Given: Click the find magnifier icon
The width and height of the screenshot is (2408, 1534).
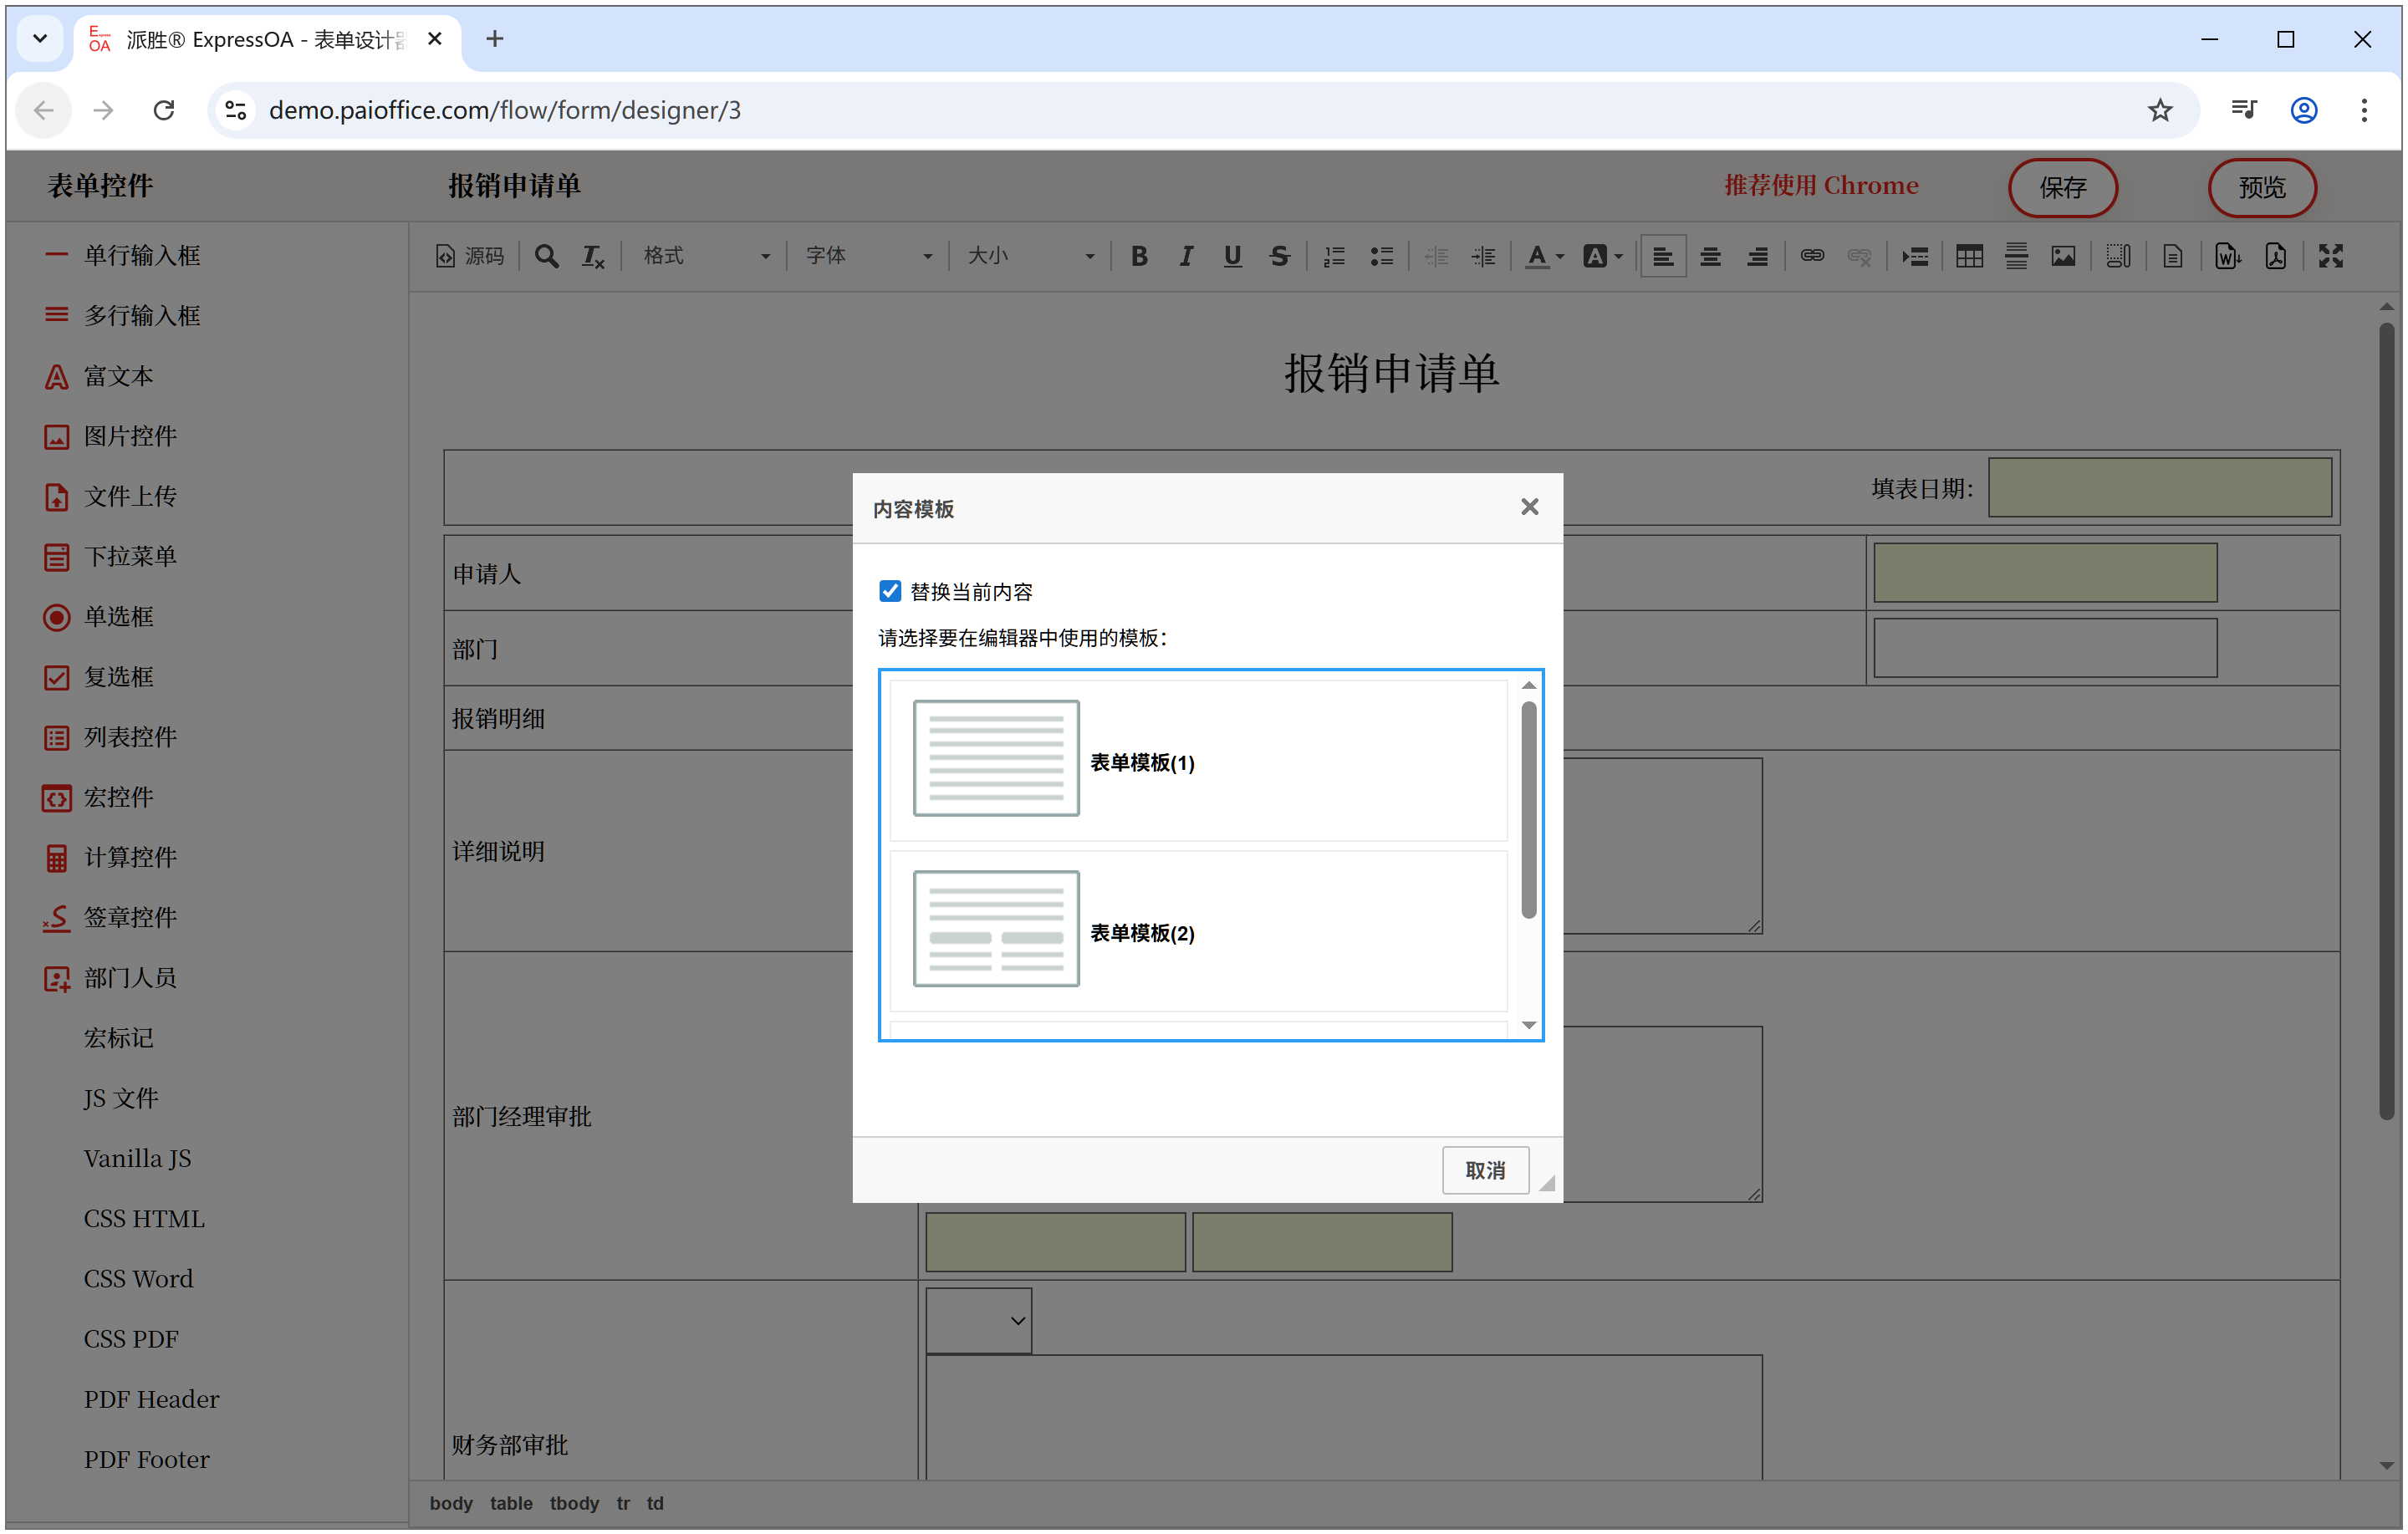Looking at the screenshot, I should coord(546,256).
